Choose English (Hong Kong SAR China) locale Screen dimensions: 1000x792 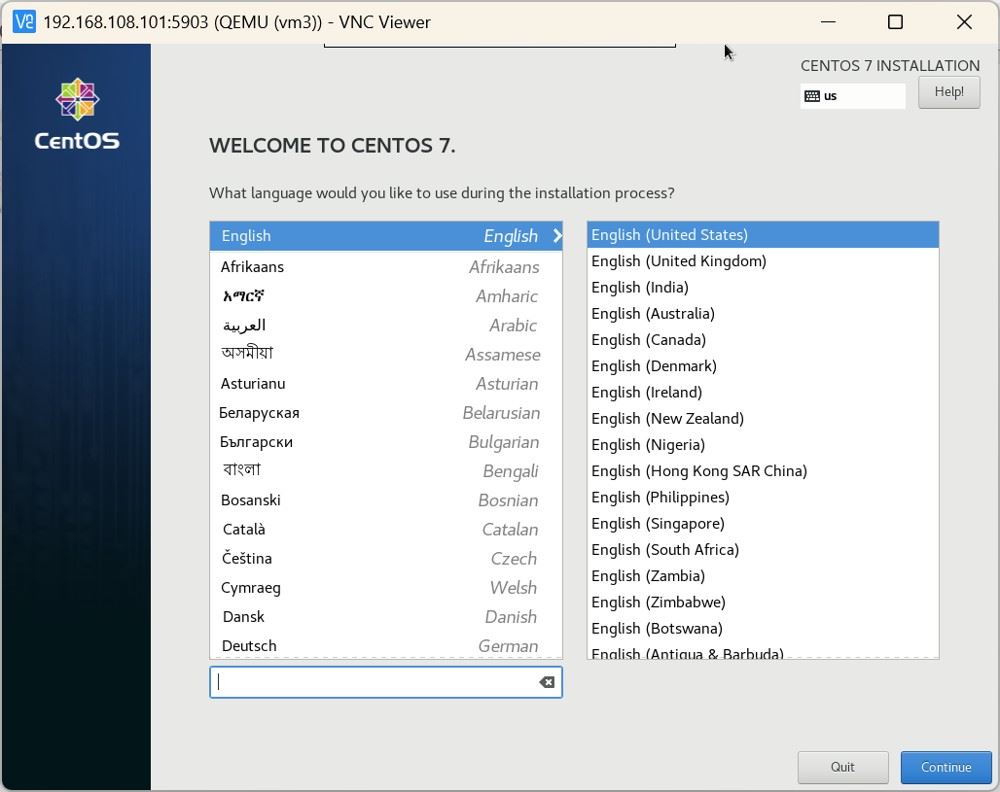pyautogui.click(x=763, y=471)
